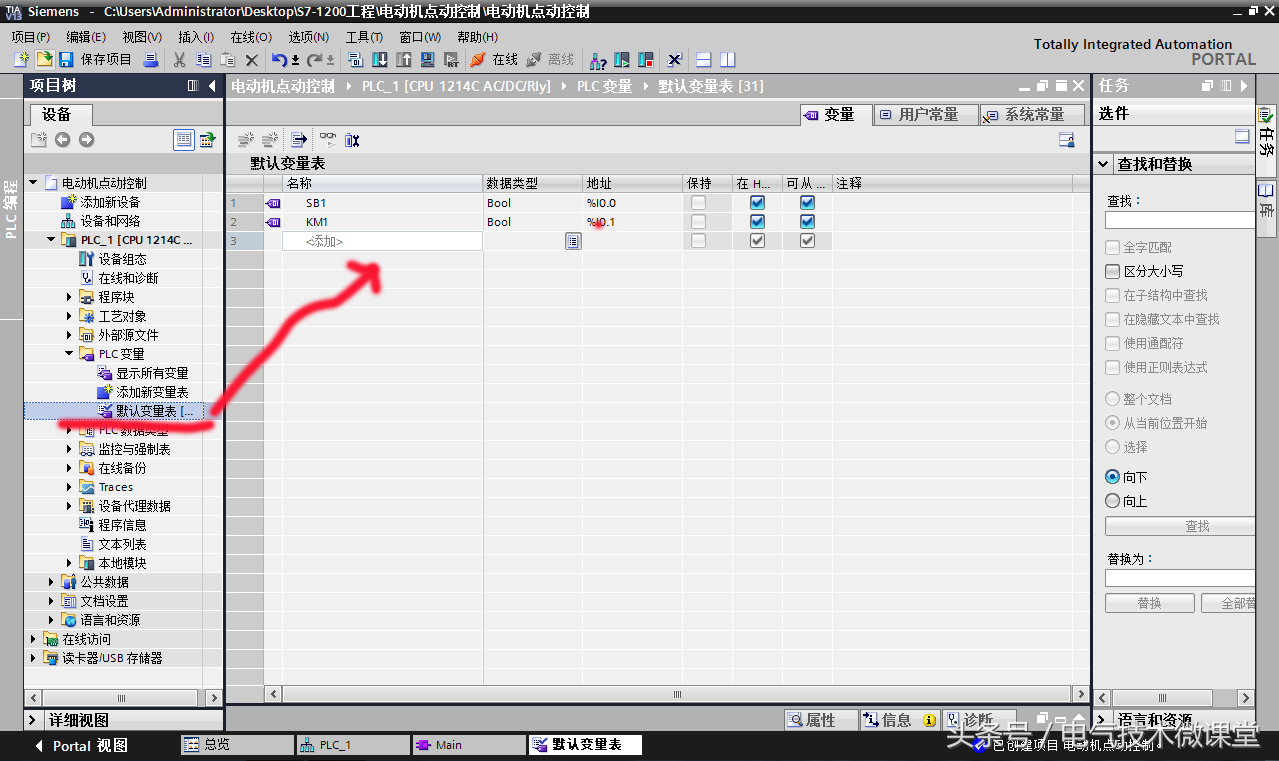Split editor space horizontally

tap(704, 60)
